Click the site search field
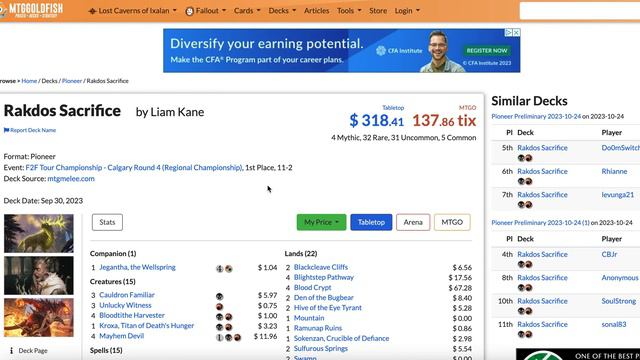 [x=580, y=11]
